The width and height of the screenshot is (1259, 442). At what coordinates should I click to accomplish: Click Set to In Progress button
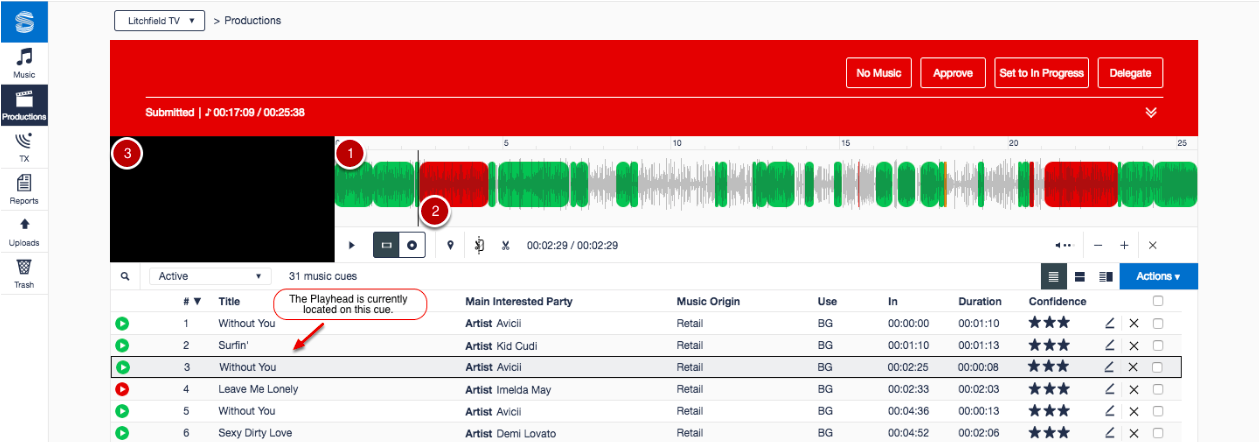click(1042, 73)
